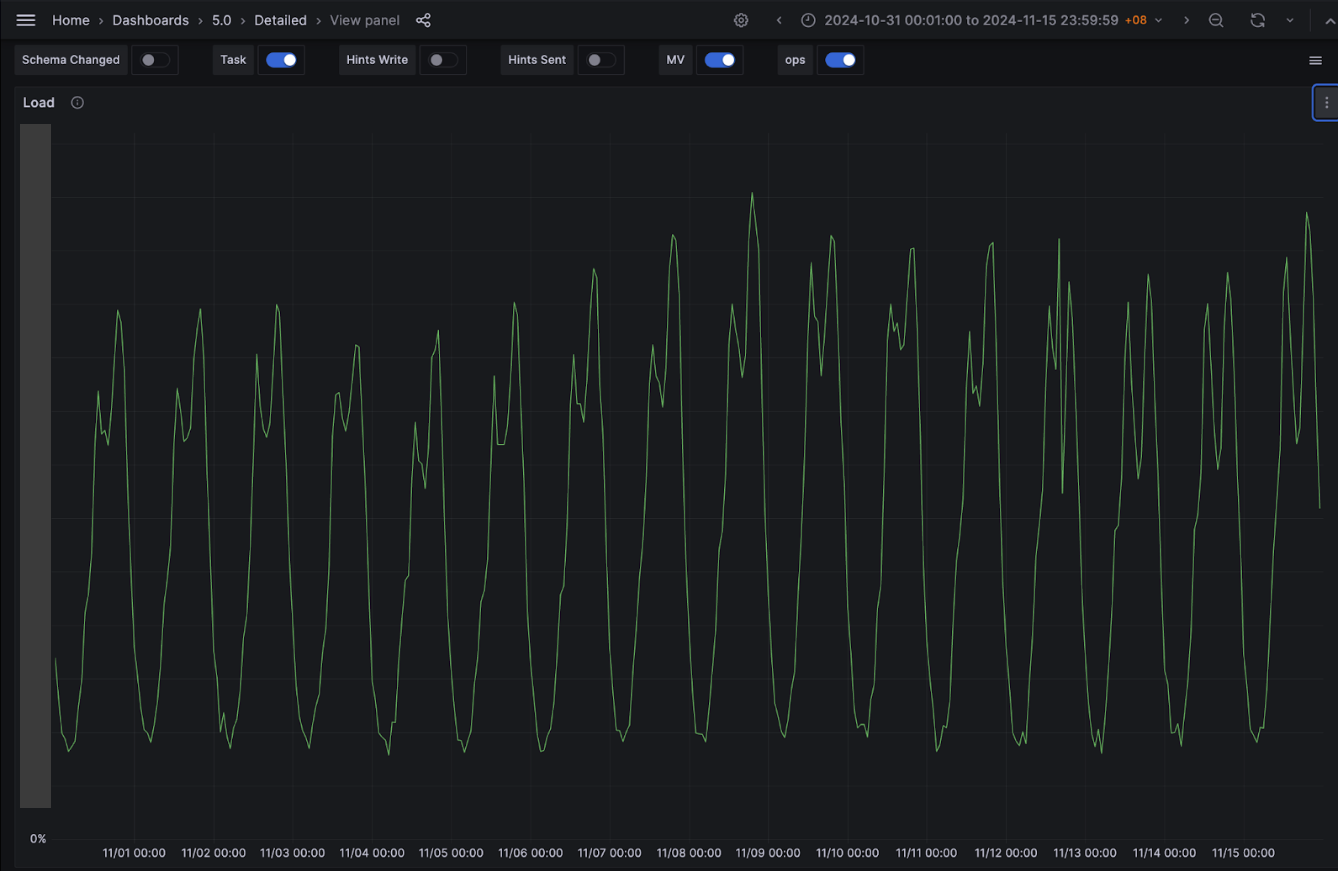This screenshot has height=871, width=1338.
Task: Turn off the MV toggle
Action: (720, 60)
